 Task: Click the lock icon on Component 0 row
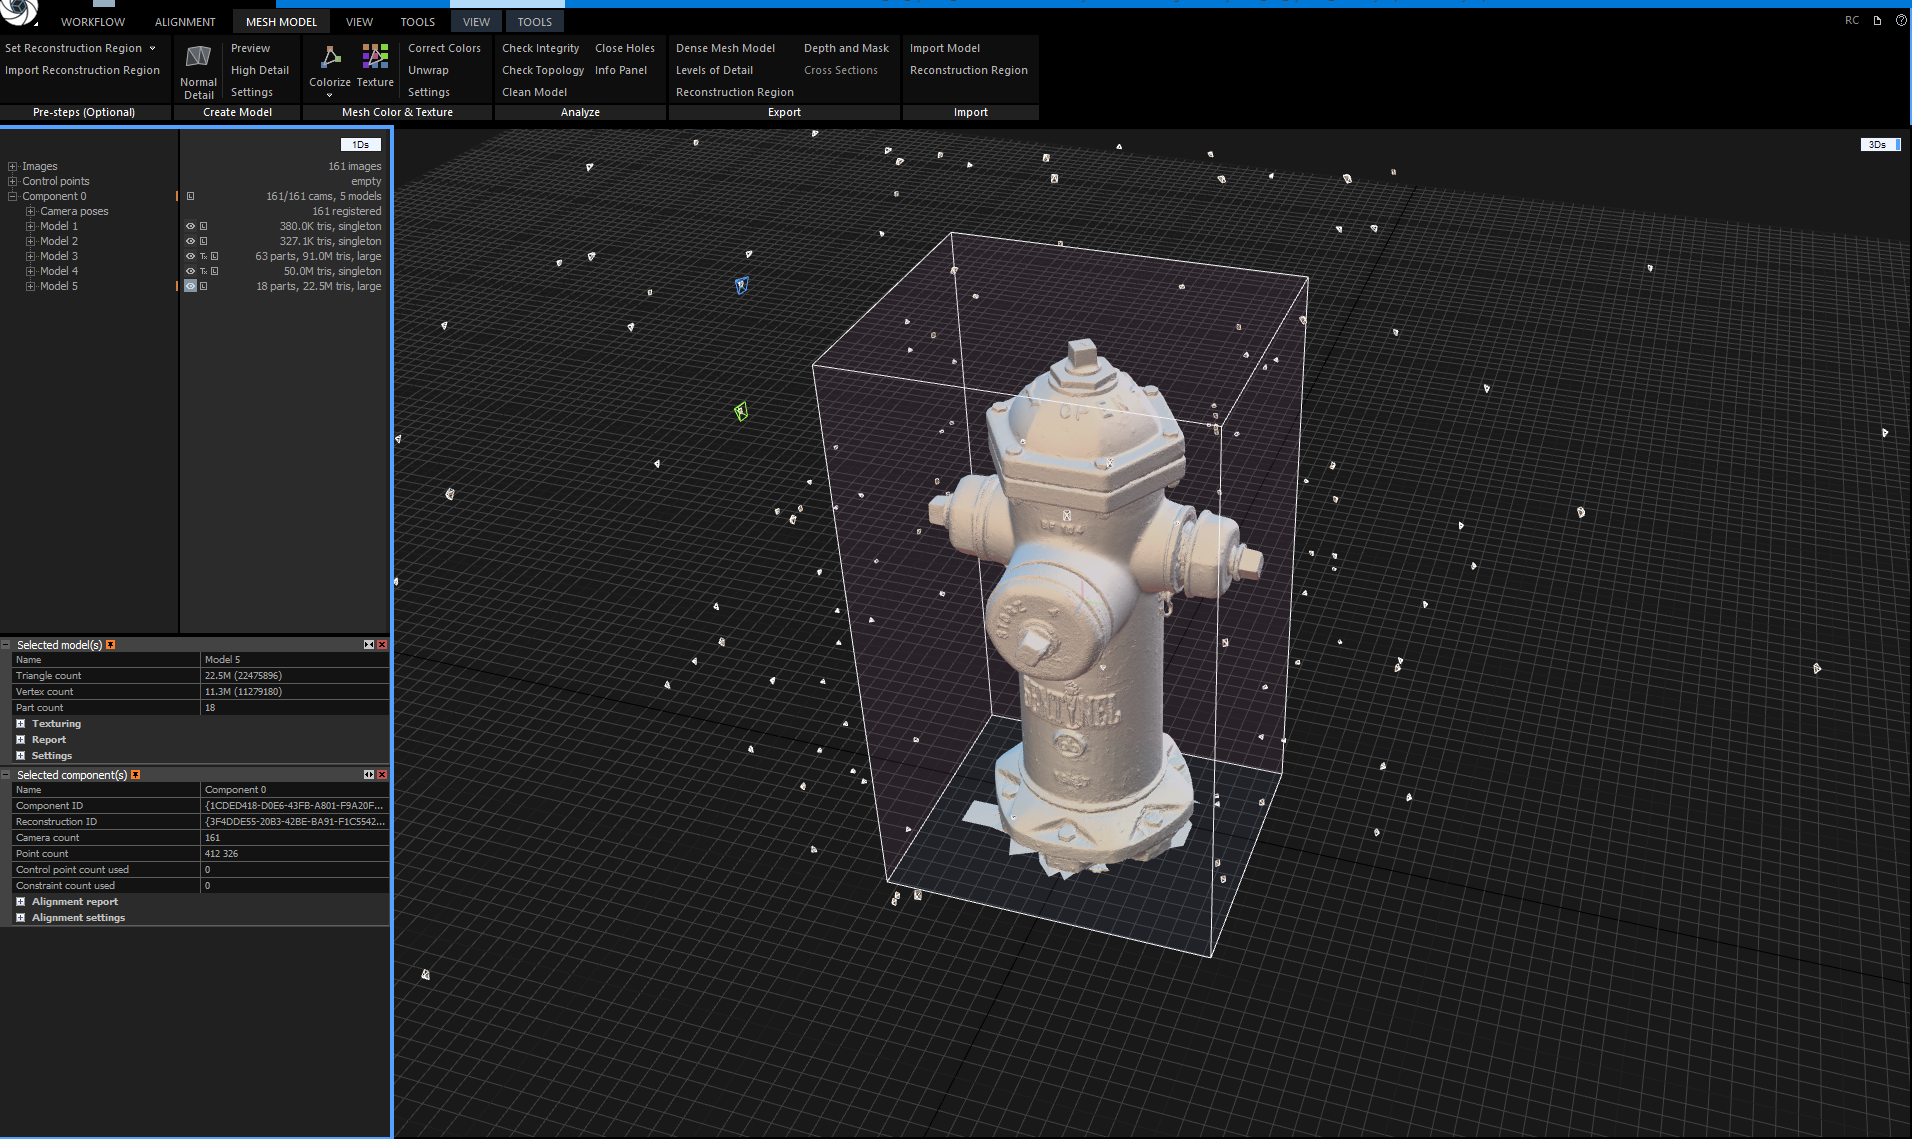(190, 197)
